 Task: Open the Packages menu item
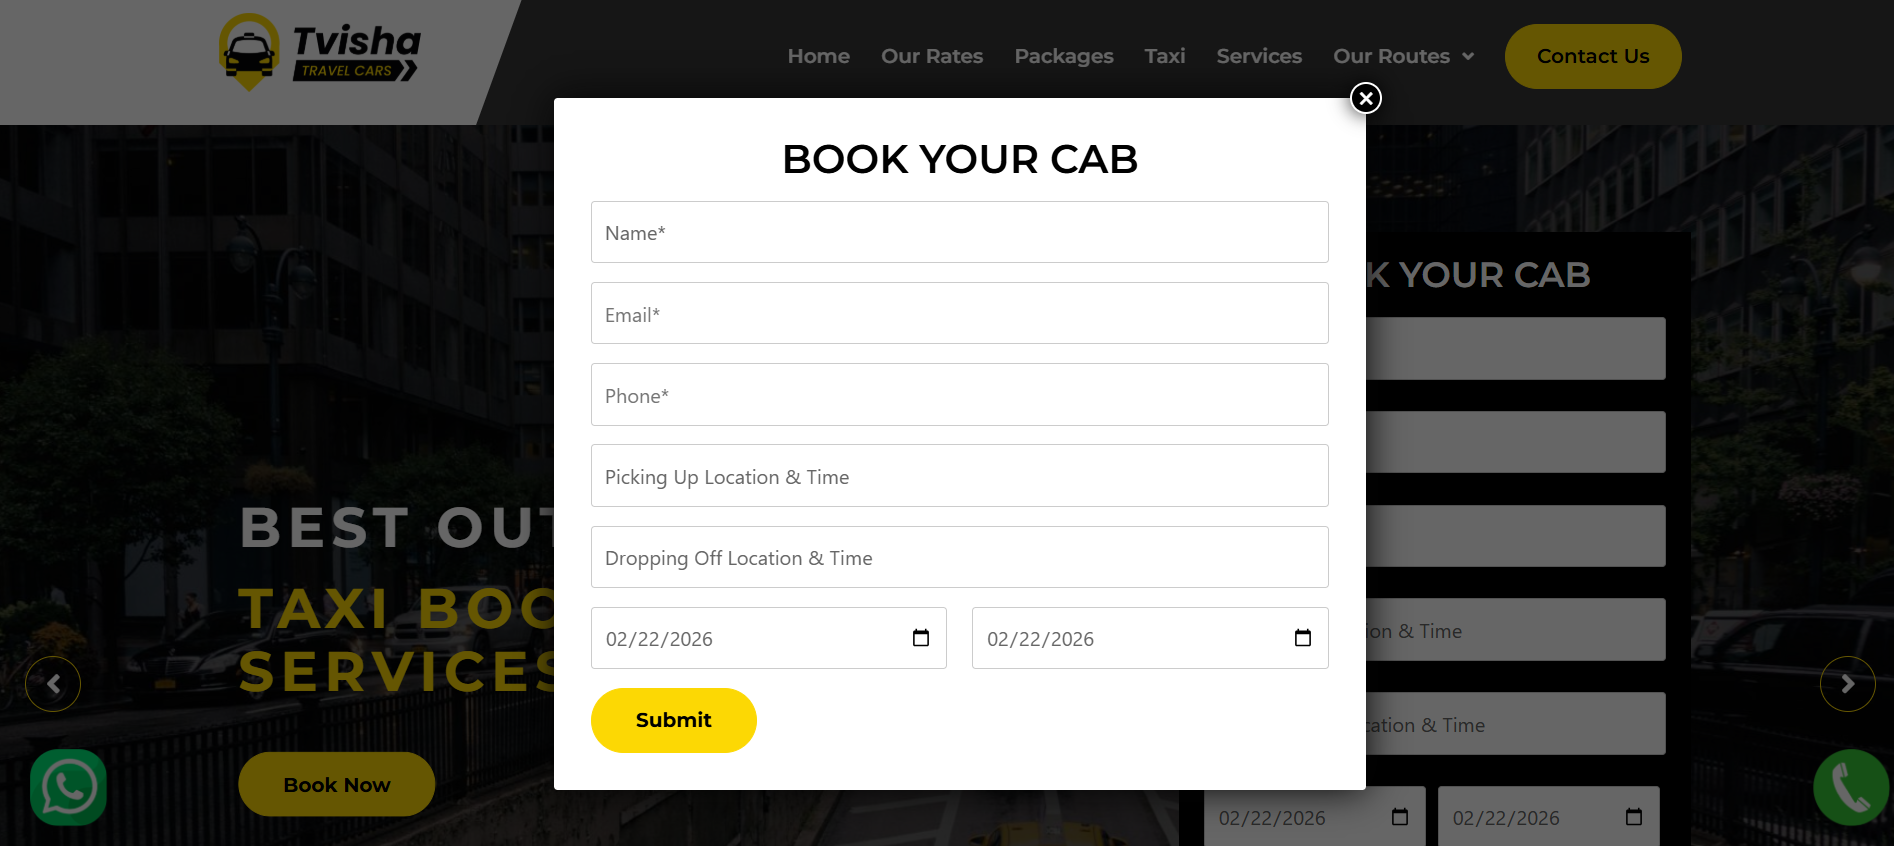point(1063,56)
